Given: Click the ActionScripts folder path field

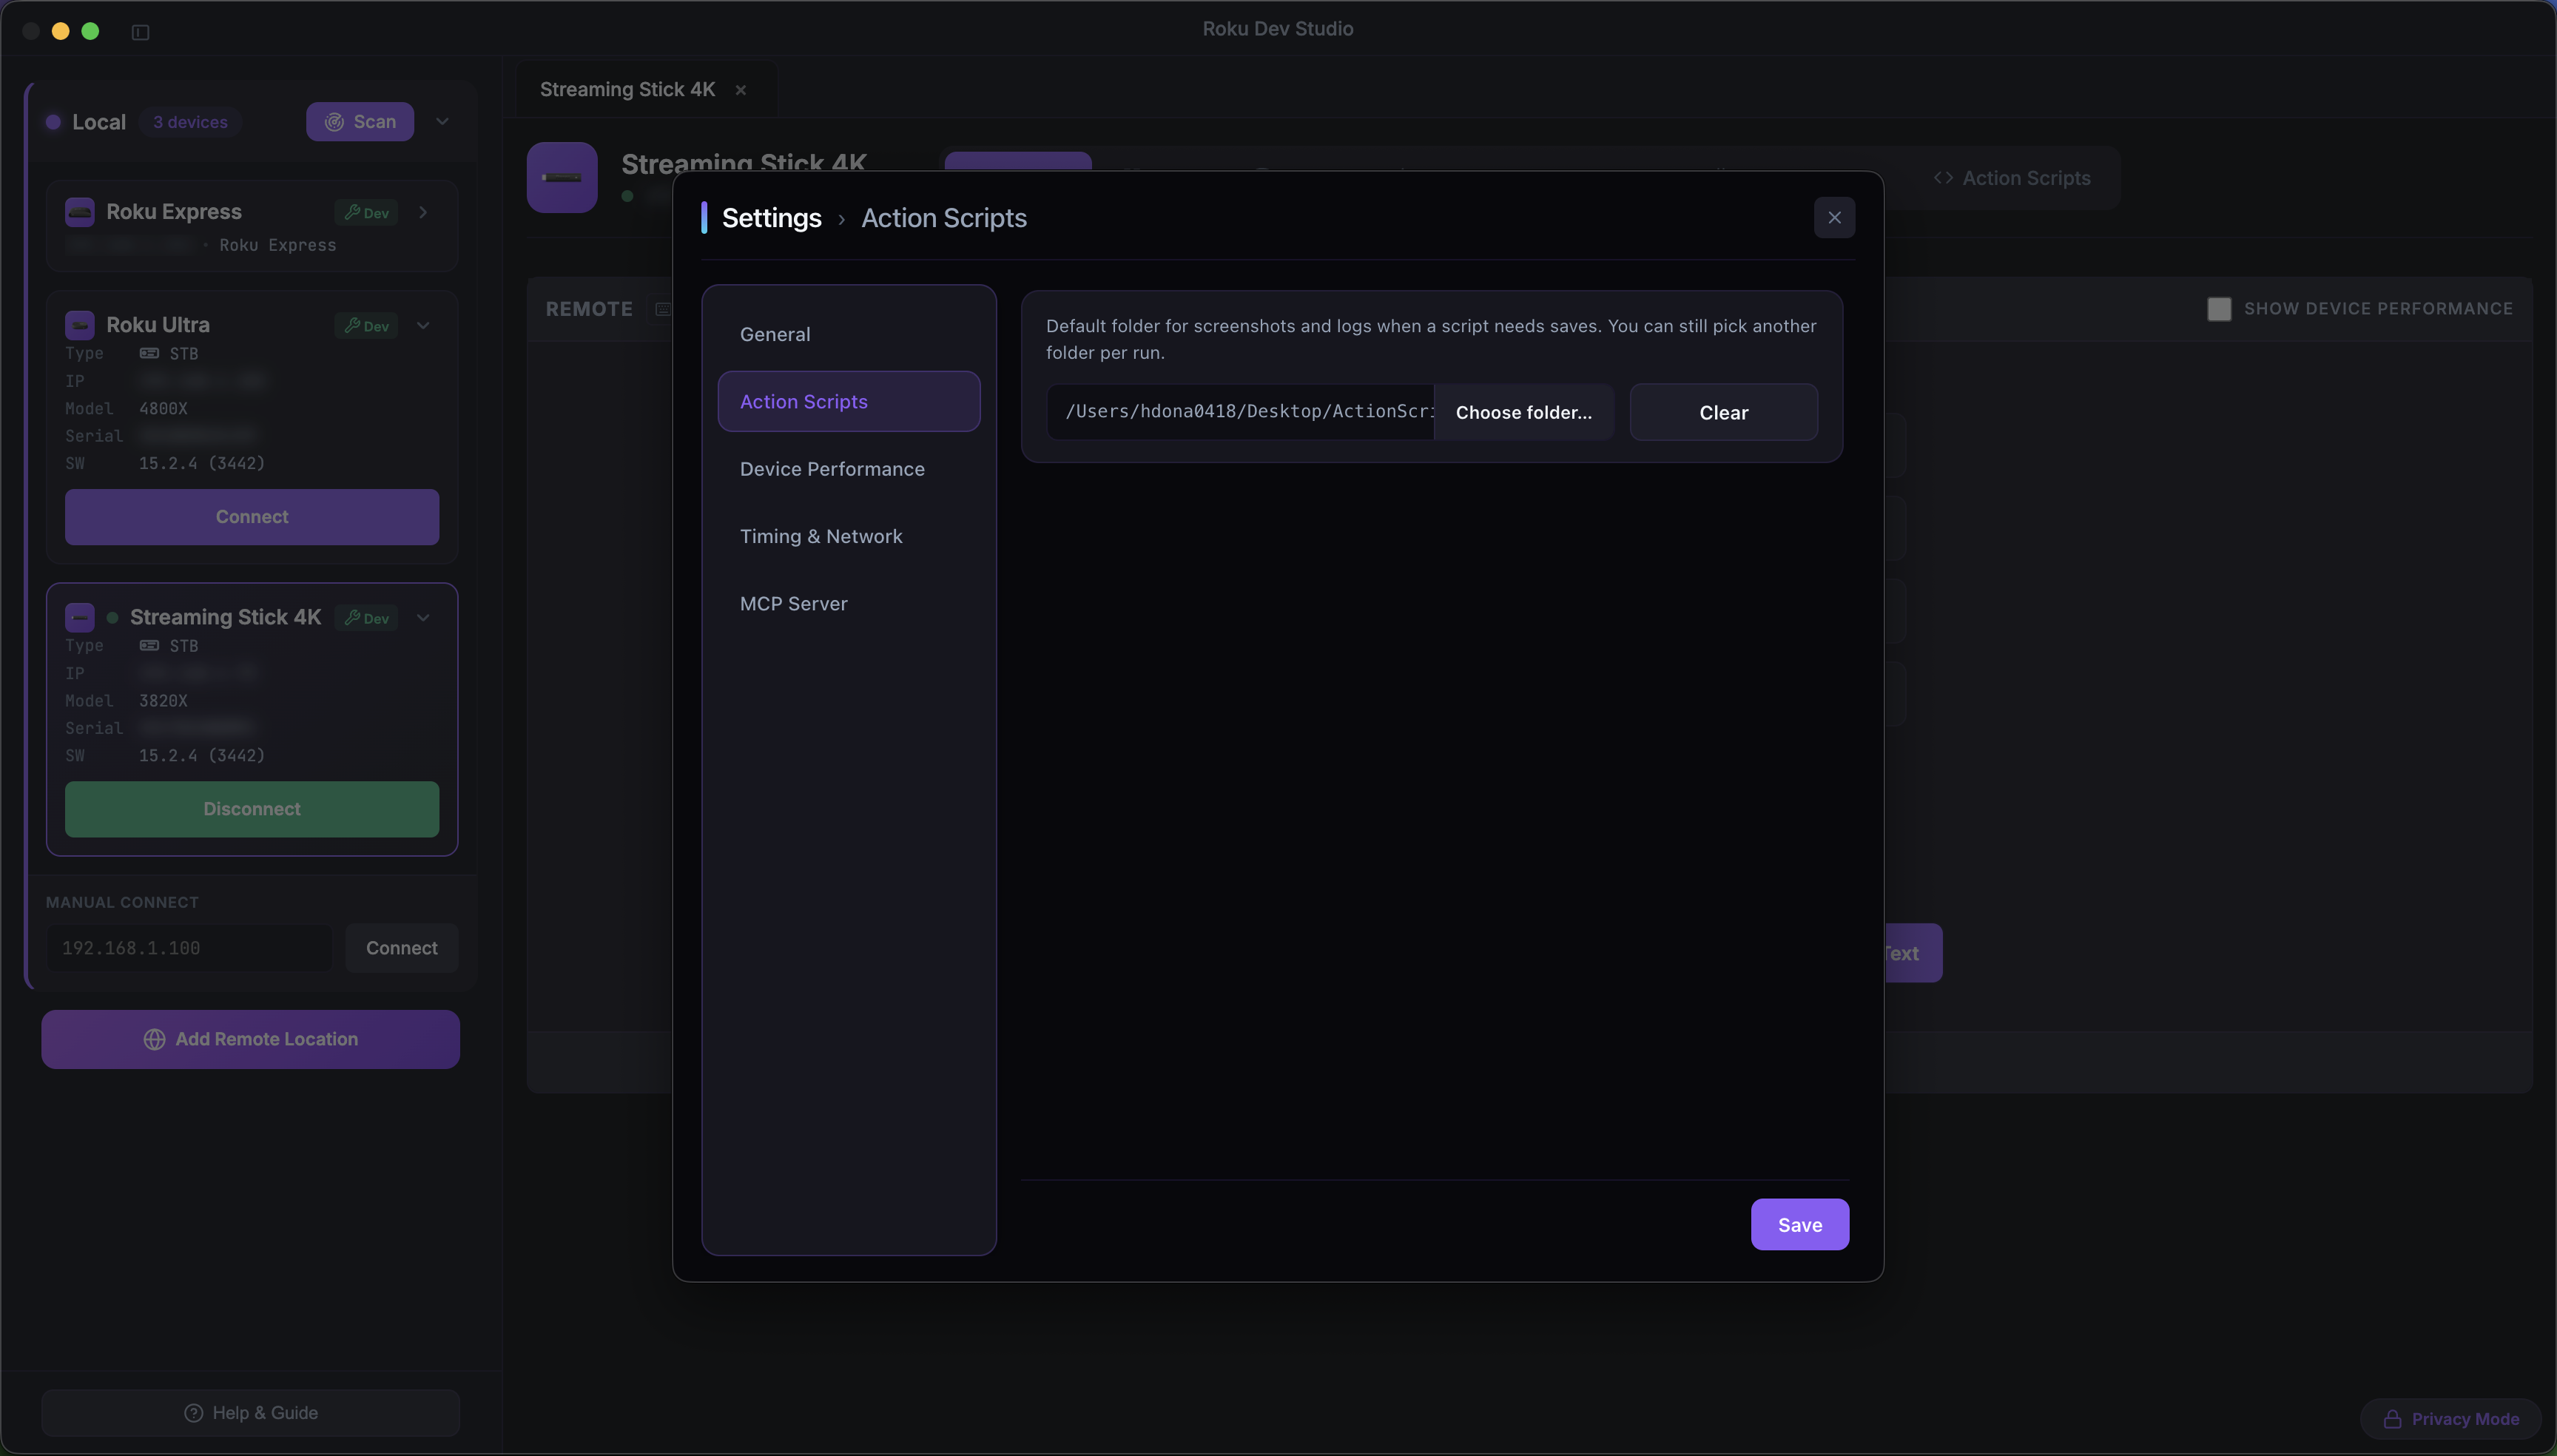Looking at the screenshot, I should pyautogui.click(x=1240, y=412).
